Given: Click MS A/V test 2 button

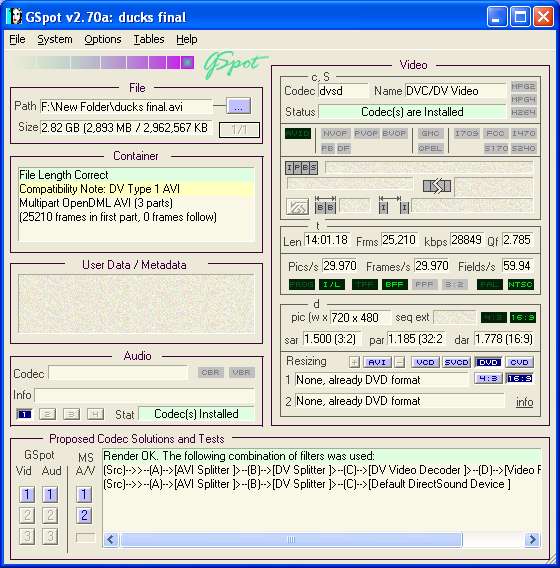Looking at the screenshot, I should [84, 515].
